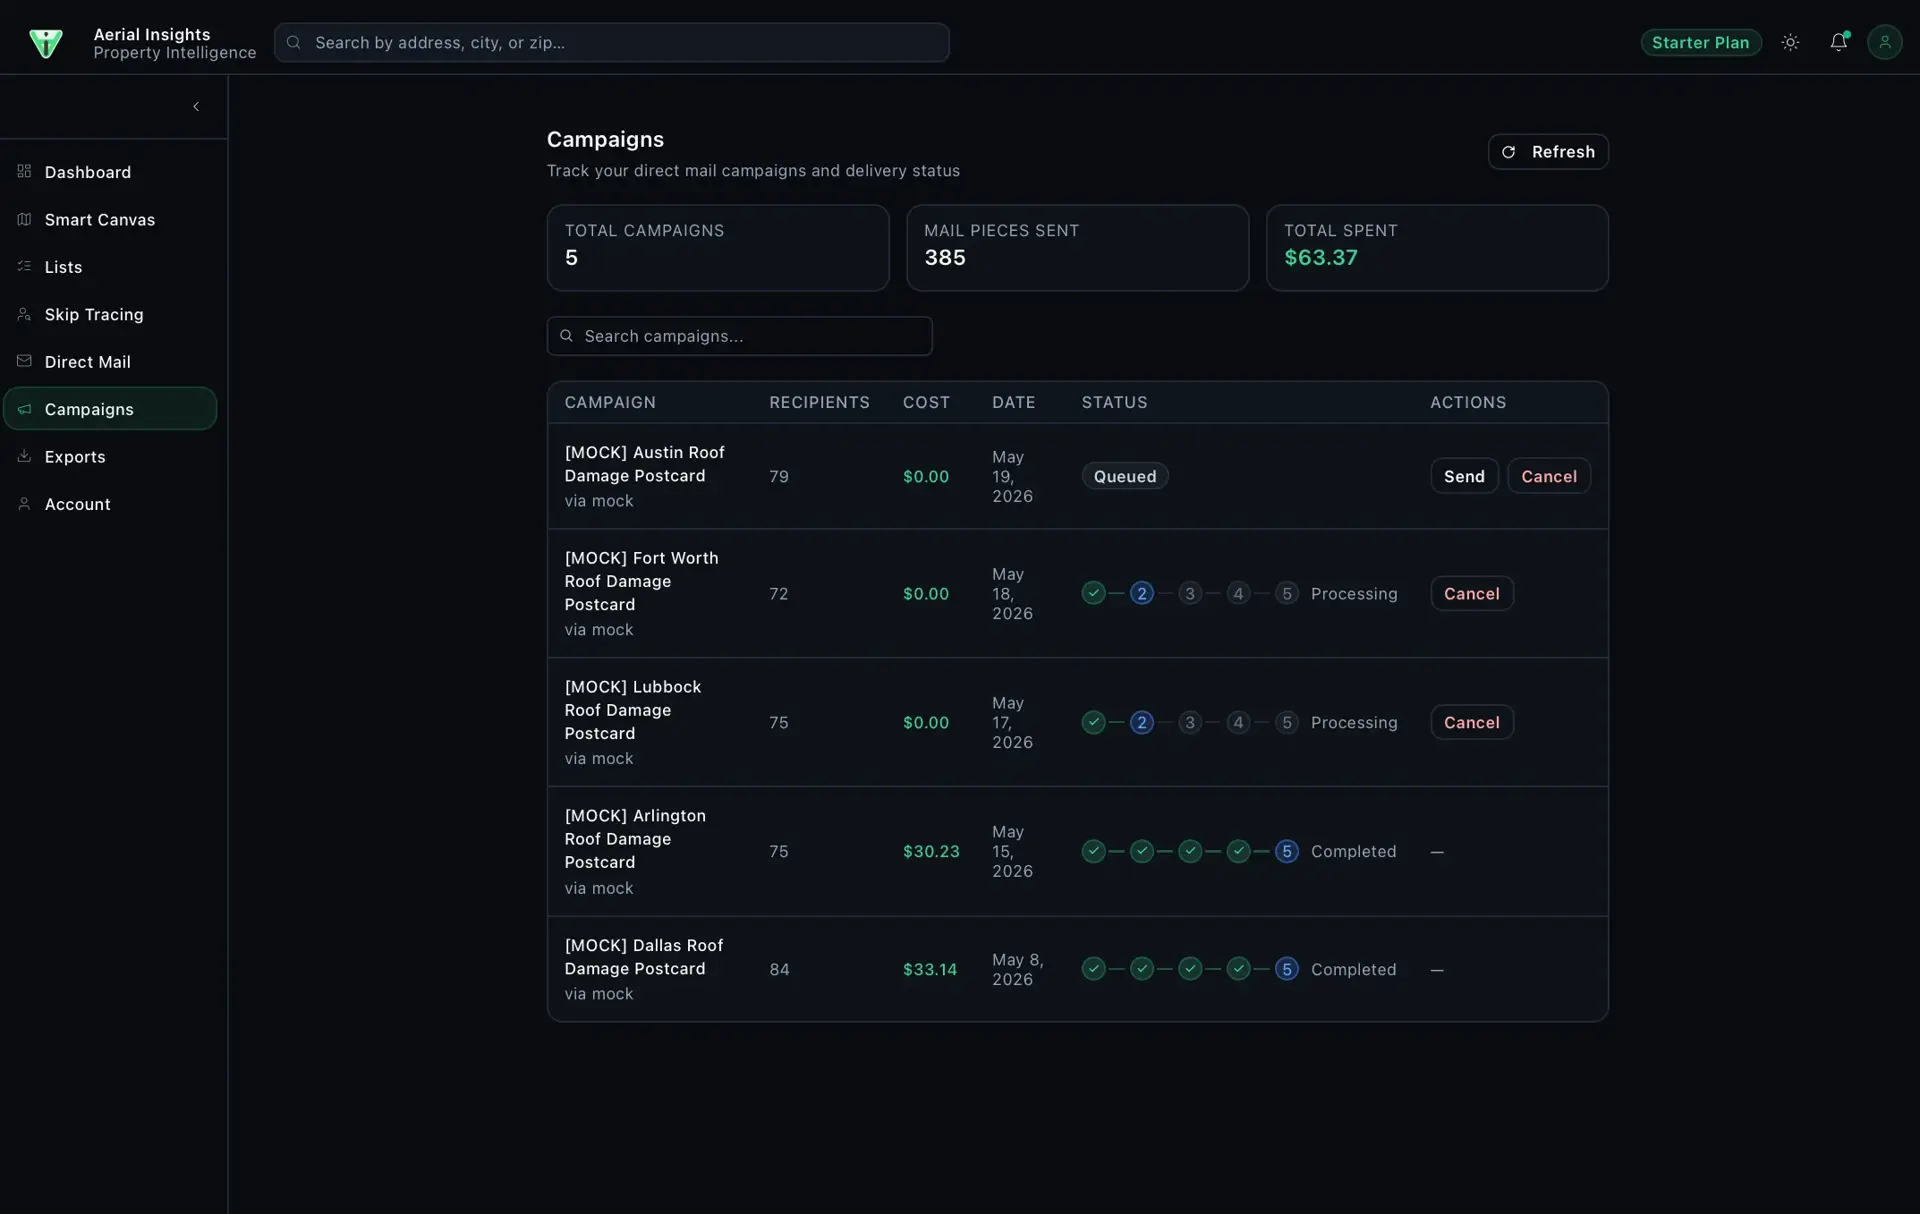Cancel the Austin Roof Damage Postcard campaign
This screenshot has width=1920, height=1214.
coord(1549,476)
